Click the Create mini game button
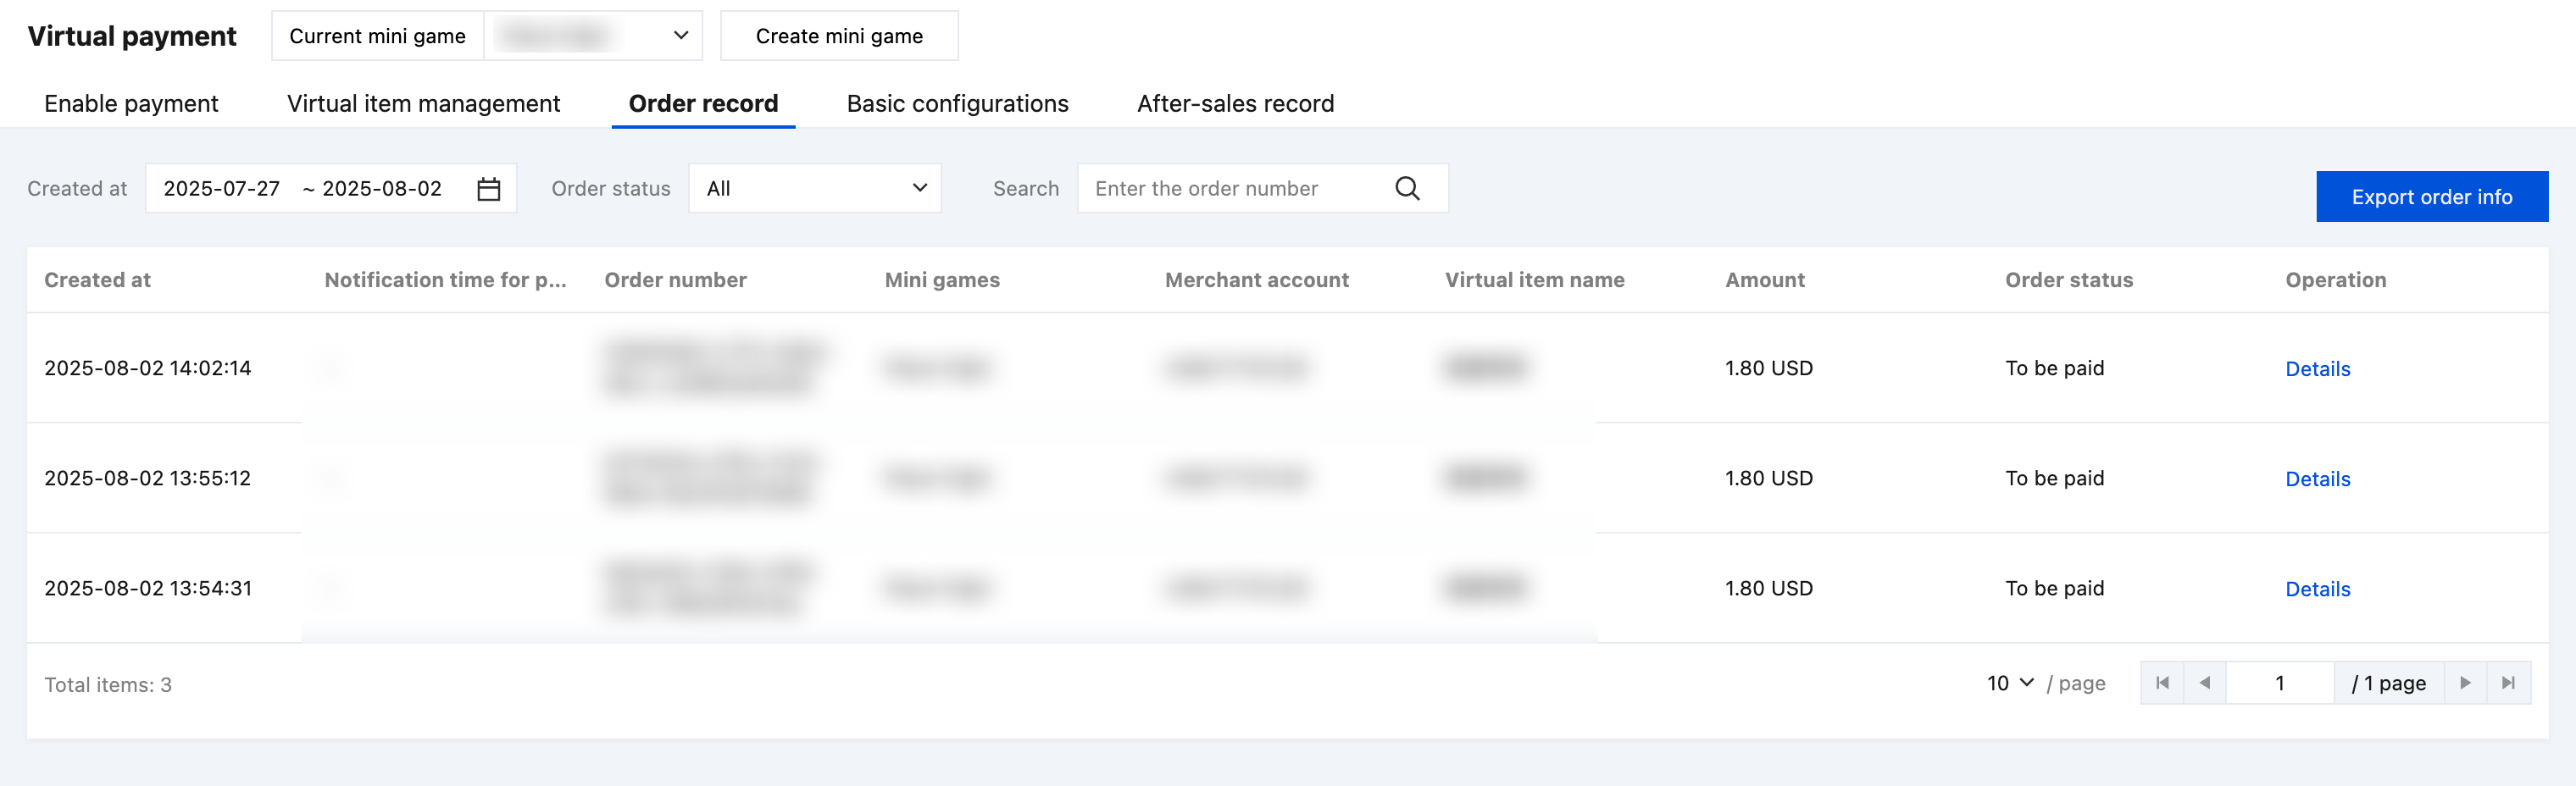Screen dimensions: 2576x786 pos(838,36)
